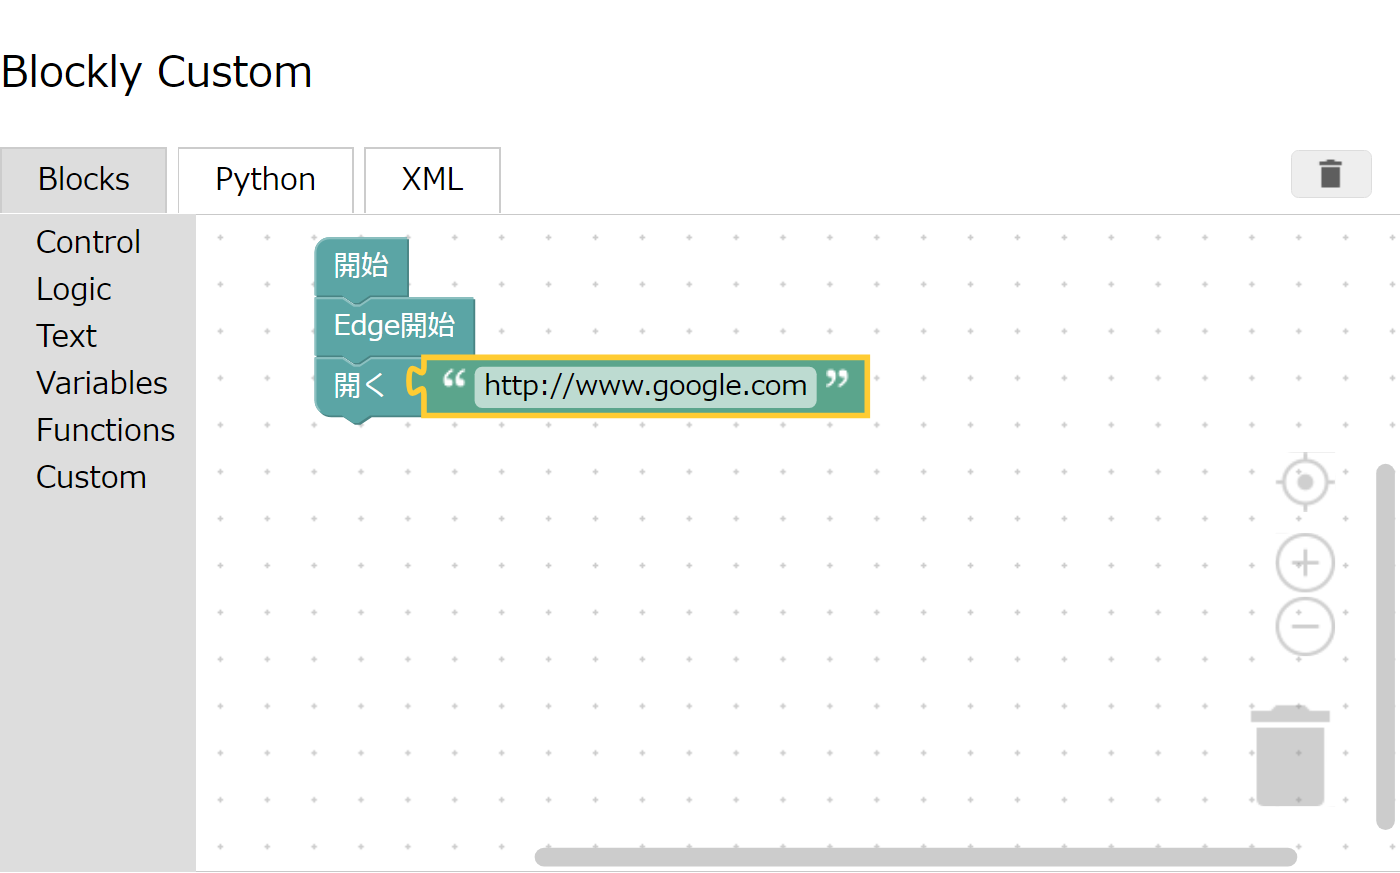Select the 開始 block
Image resolution: width=1400 pixels, height=873 pixels.
(360, 265)
